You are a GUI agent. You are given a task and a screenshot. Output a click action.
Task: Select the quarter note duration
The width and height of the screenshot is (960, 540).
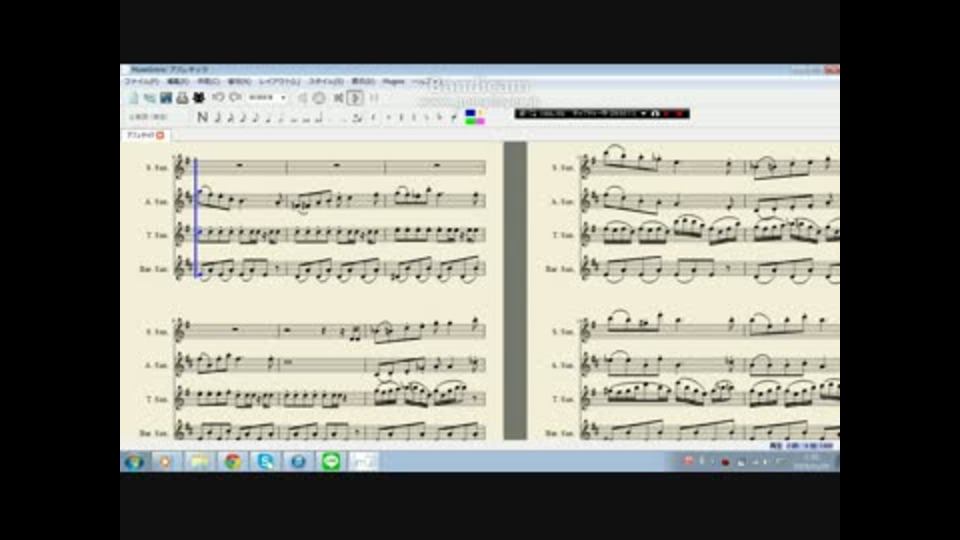pyautogui.click(x=268, y=118)
